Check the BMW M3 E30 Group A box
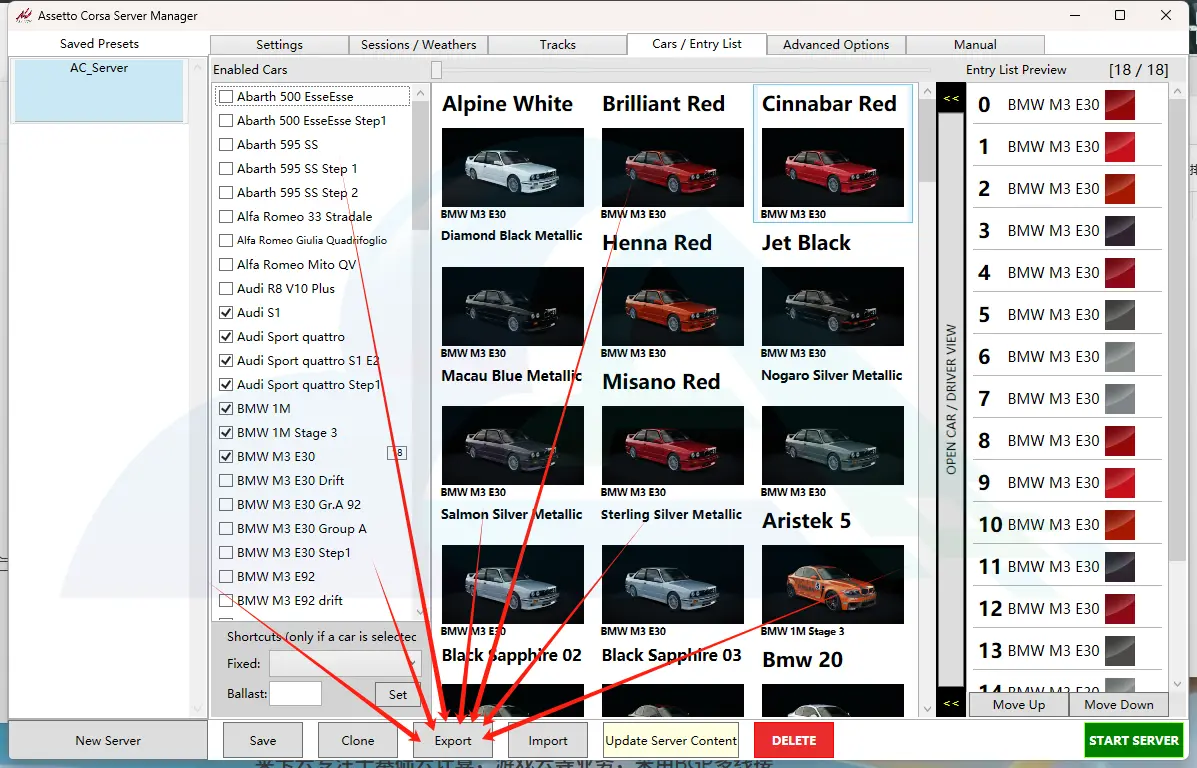 226,528
